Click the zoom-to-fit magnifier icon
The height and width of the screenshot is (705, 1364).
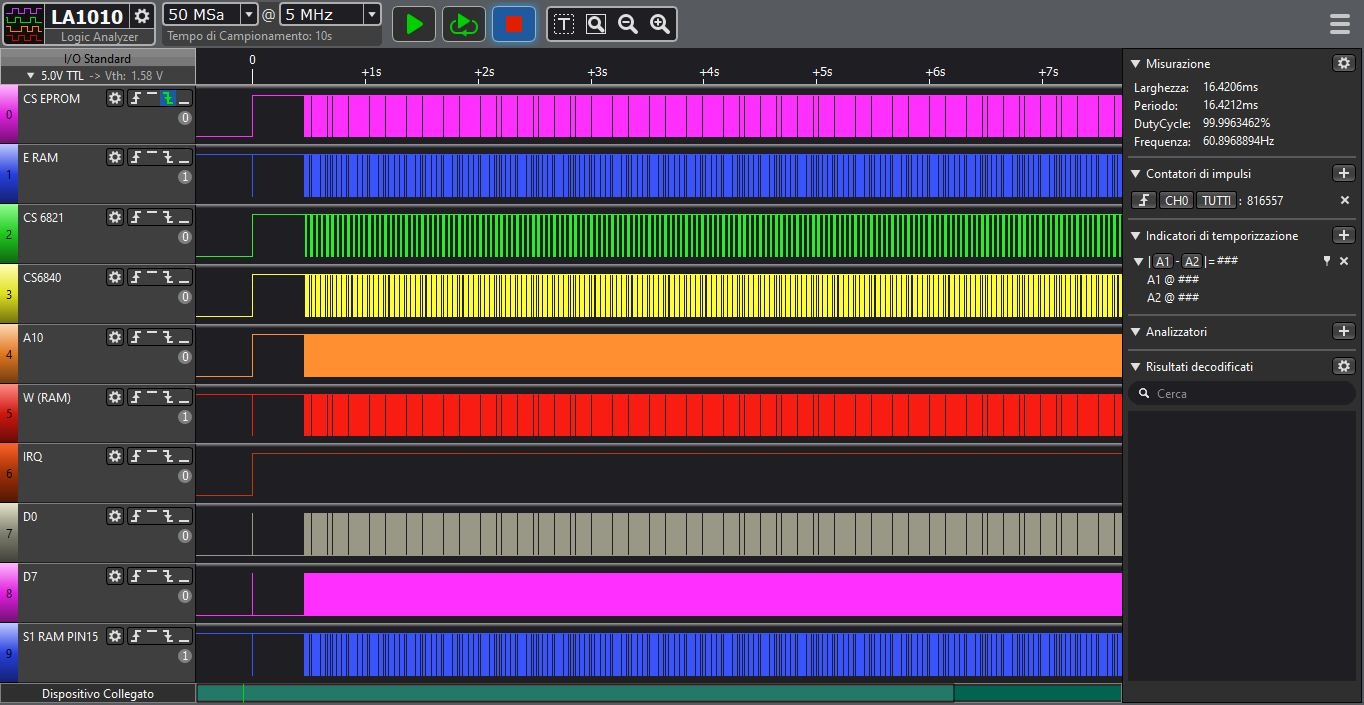[x=596, y=24]
